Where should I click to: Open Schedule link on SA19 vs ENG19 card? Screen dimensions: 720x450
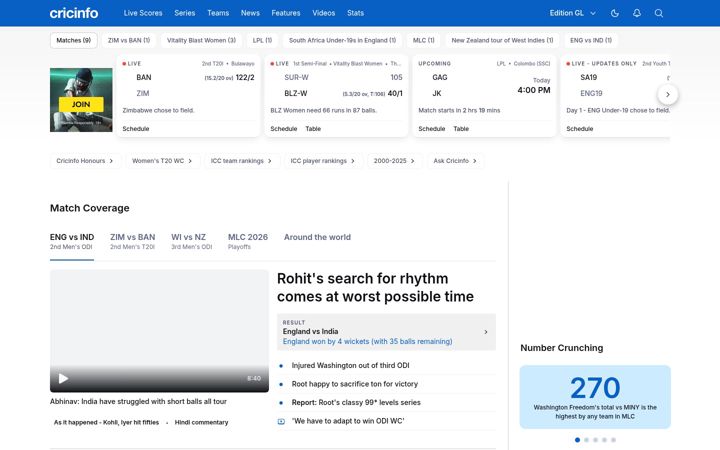[579, 129]
